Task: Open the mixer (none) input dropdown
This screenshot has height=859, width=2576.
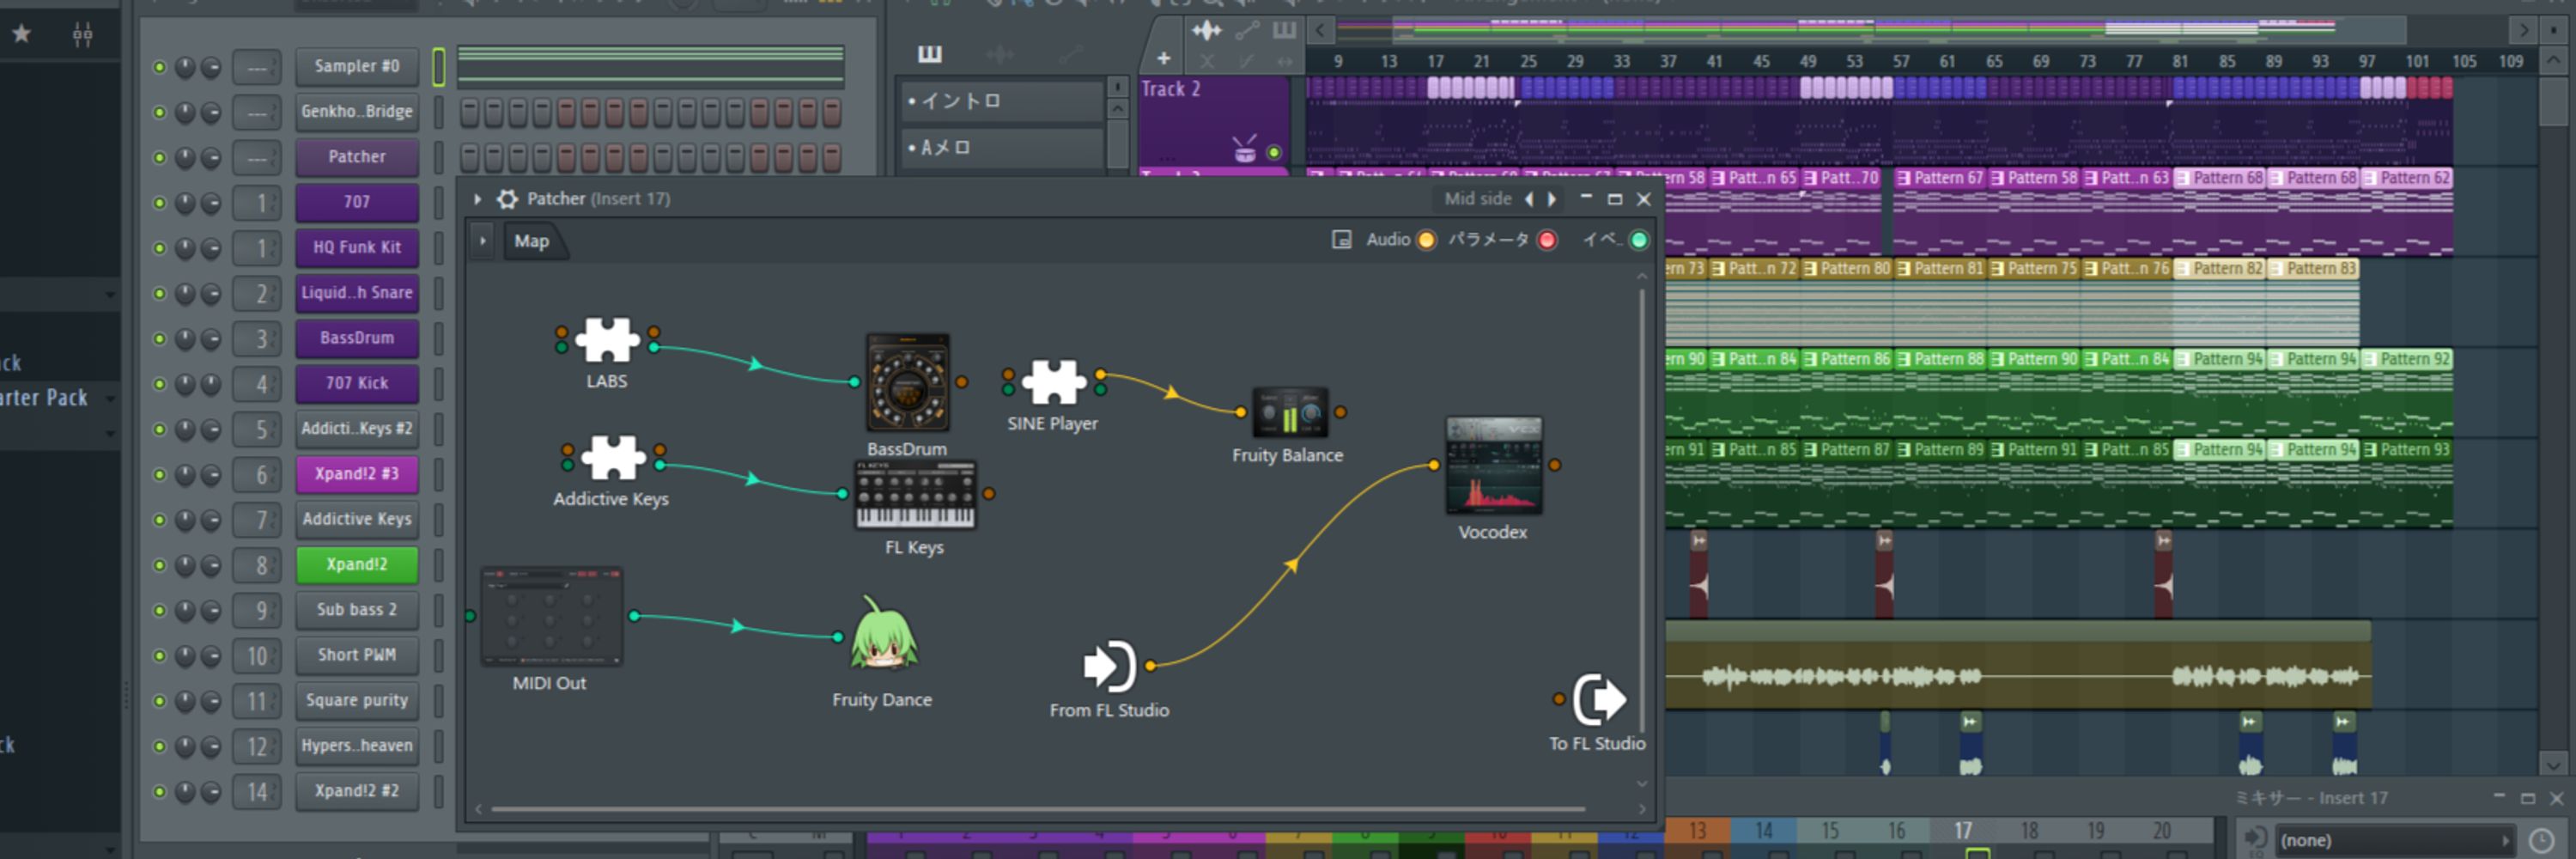Action: click(x=2394, y=840)
